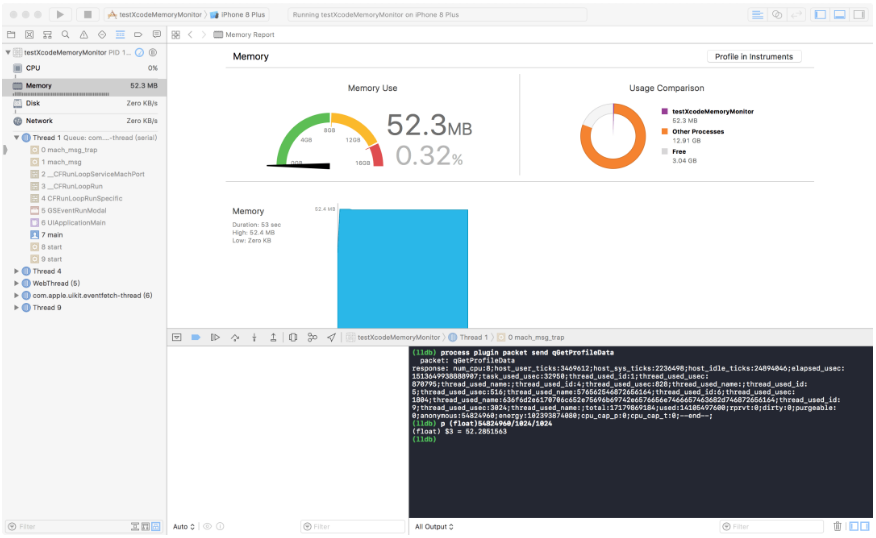Collapse the testXcodeMemoryMonitor process tree

pyautogui.click(x=8, y=53)
